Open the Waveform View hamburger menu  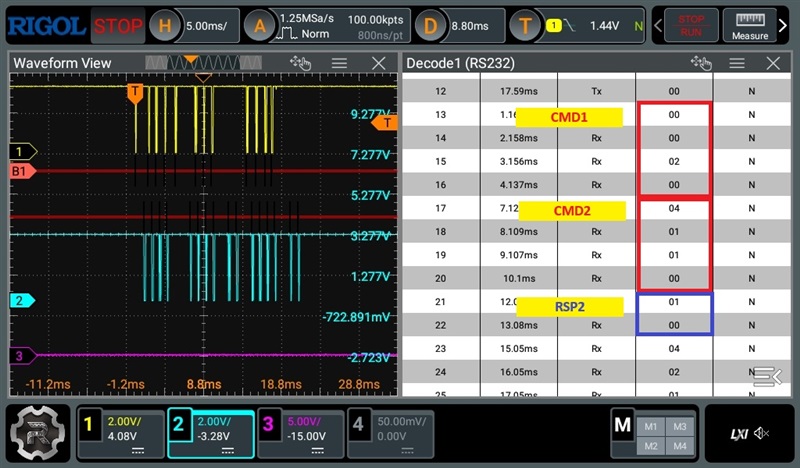coord(339,63)
